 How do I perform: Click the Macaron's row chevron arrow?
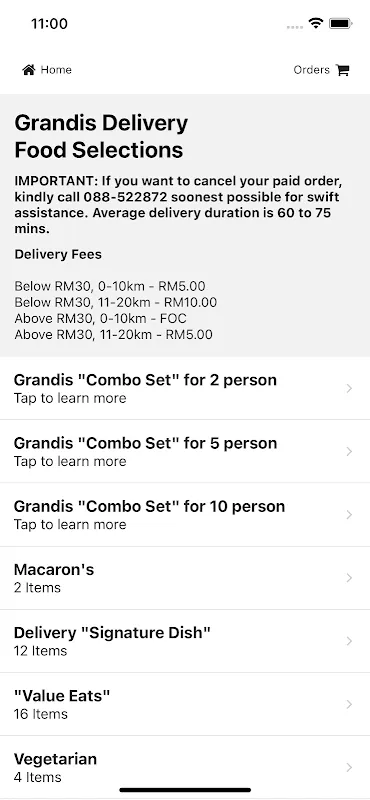pyautogui.click(x=349, y=578)
